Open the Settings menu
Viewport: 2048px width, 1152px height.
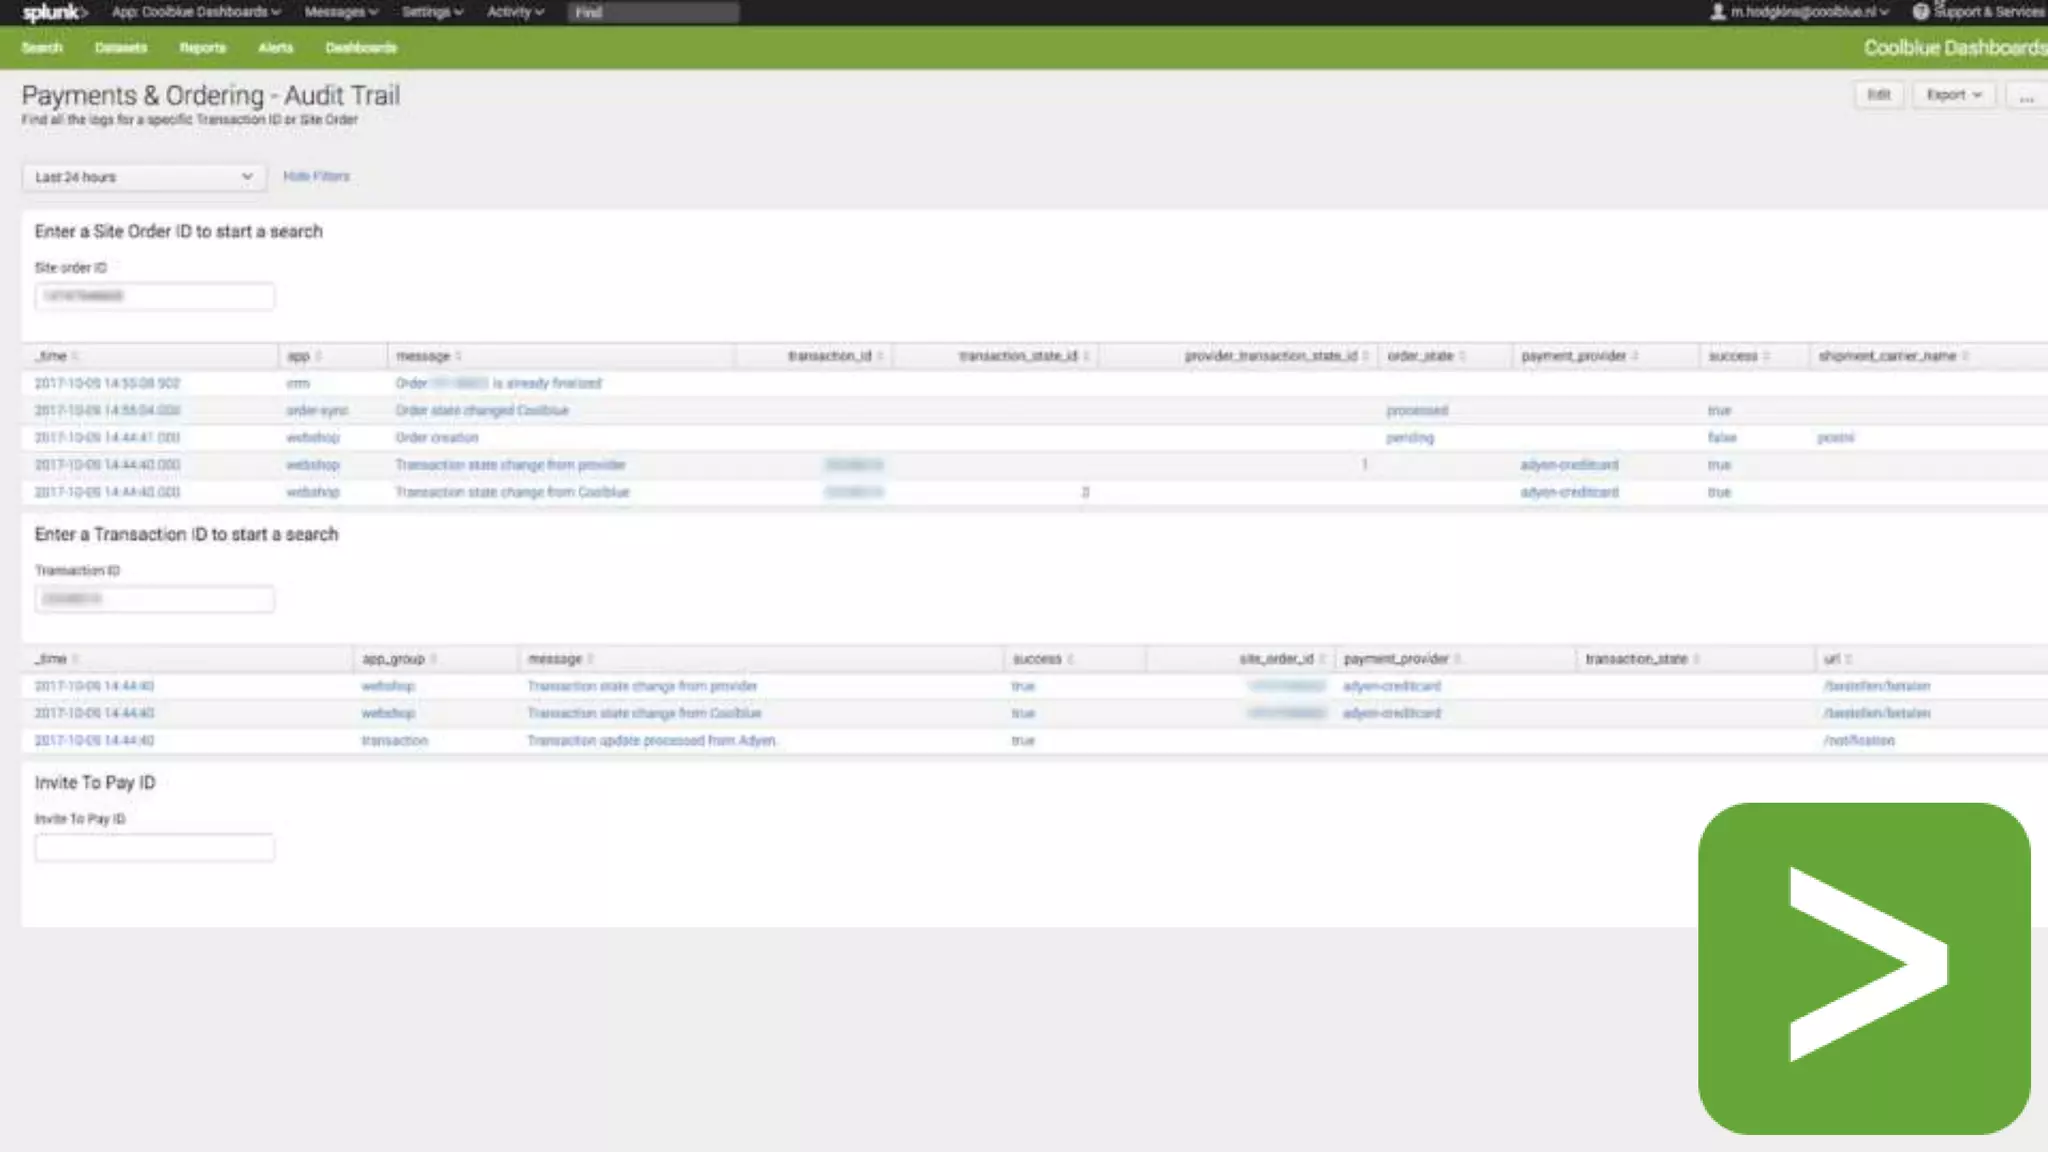point(432,12)
